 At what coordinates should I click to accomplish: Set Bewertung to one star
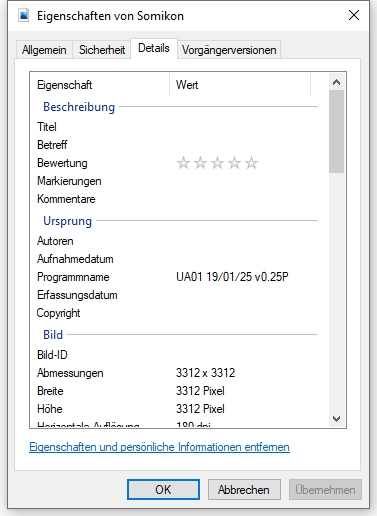pos(183,163)
